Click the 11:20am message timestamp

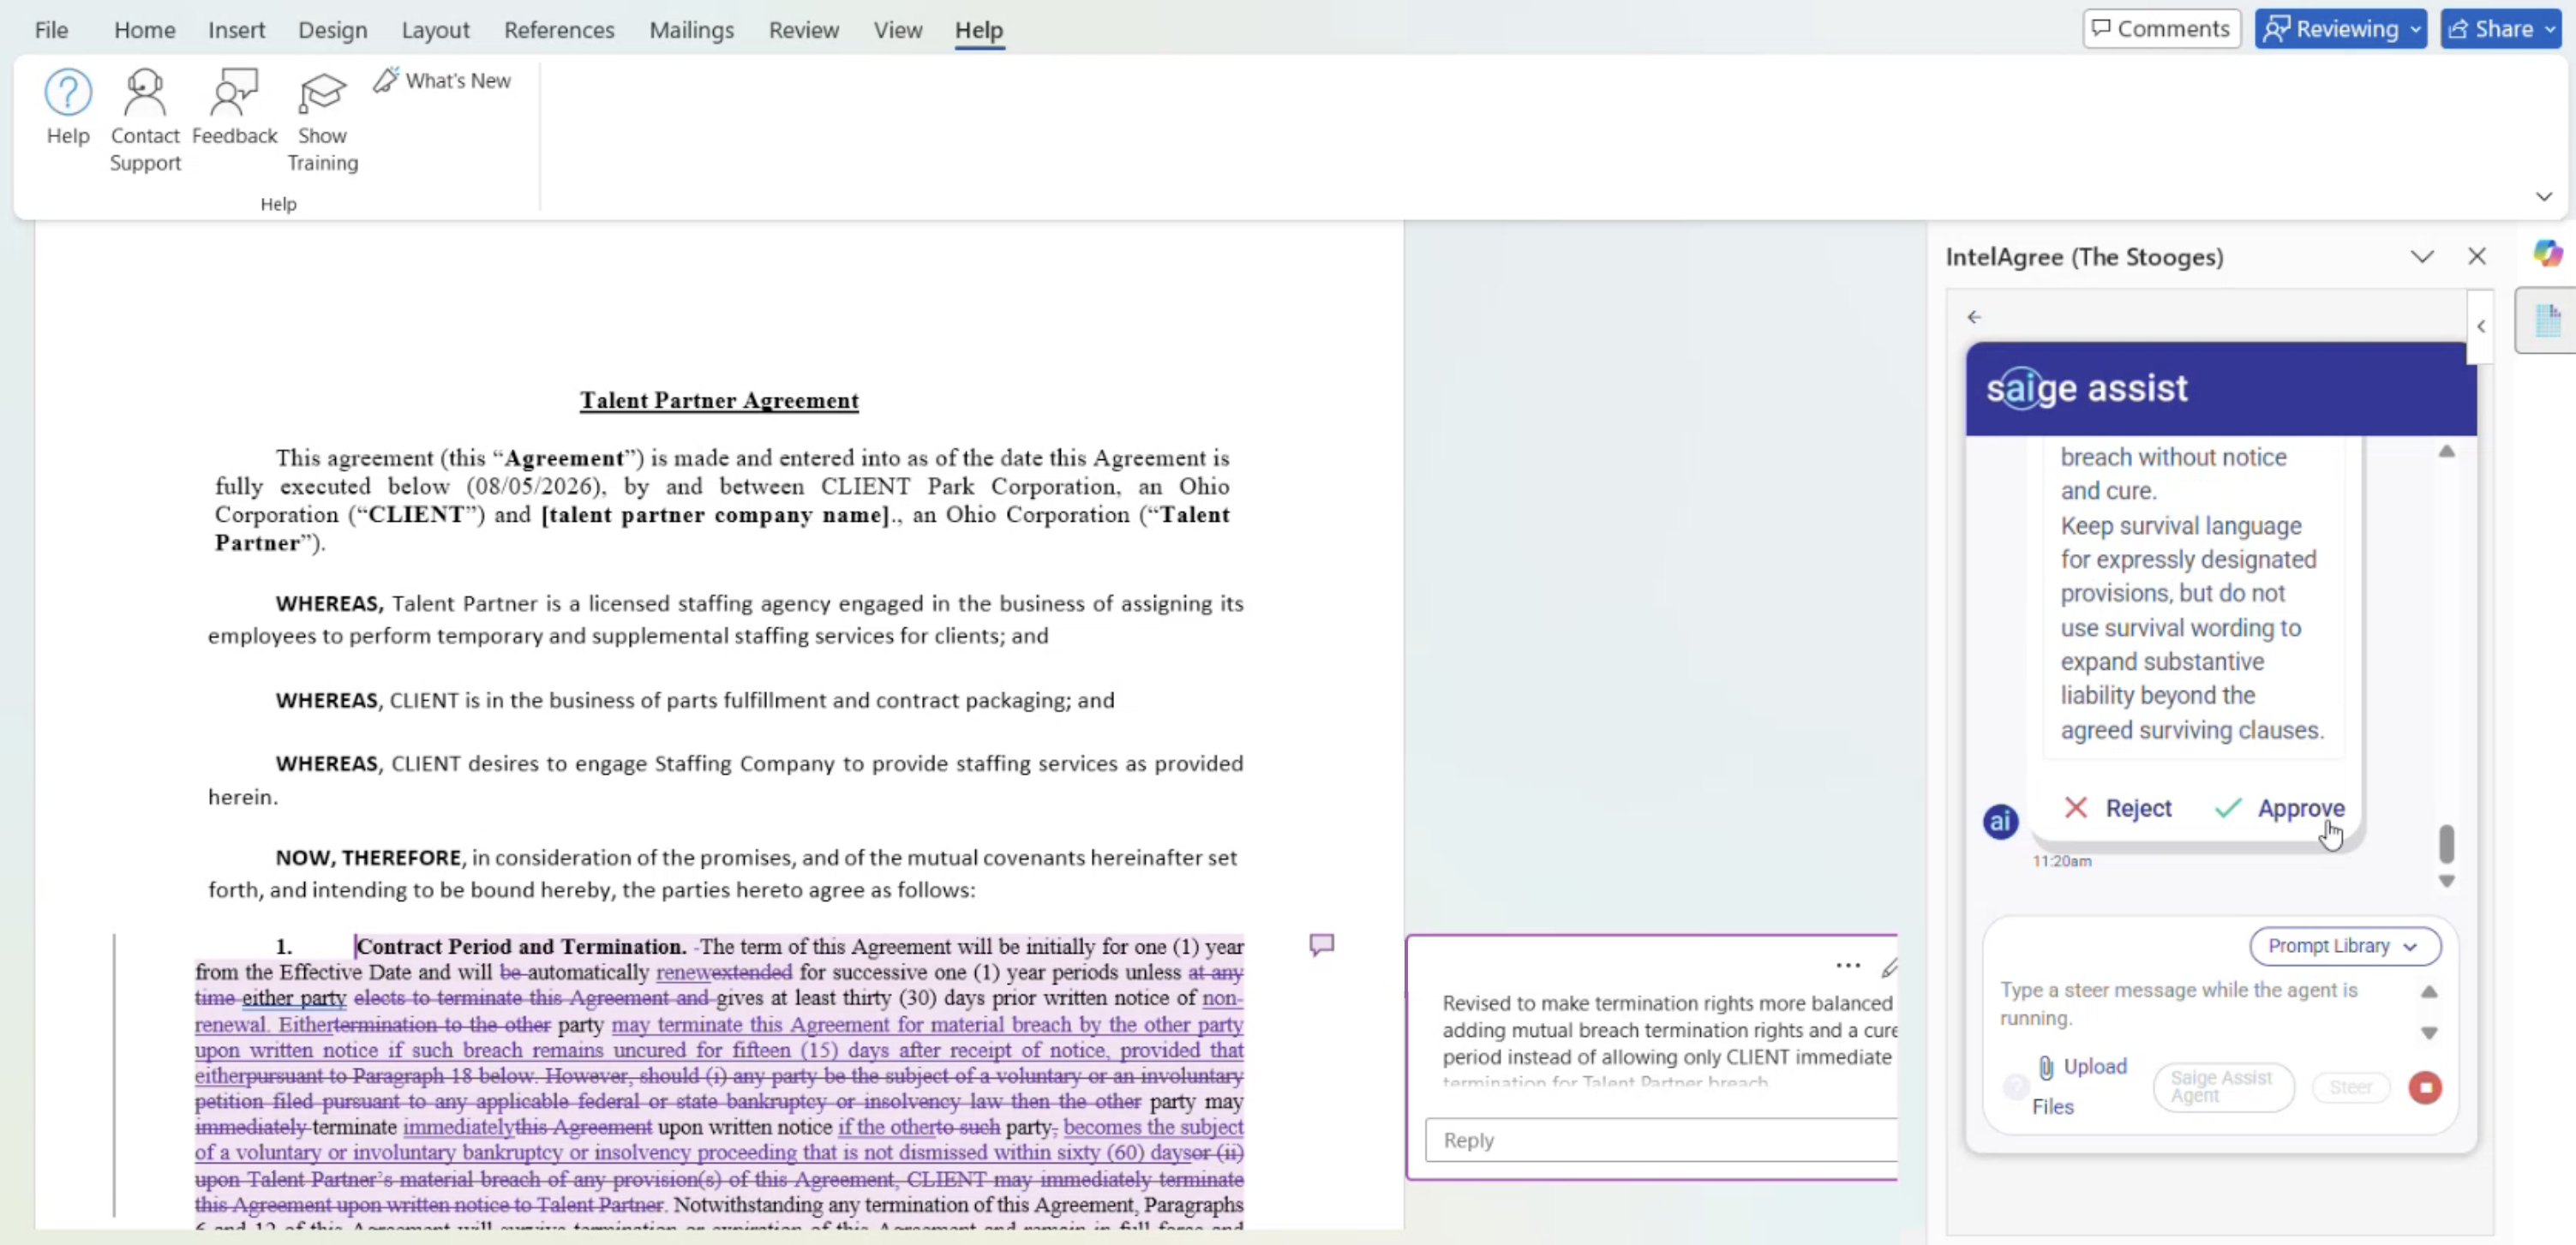click(2061, 861)
